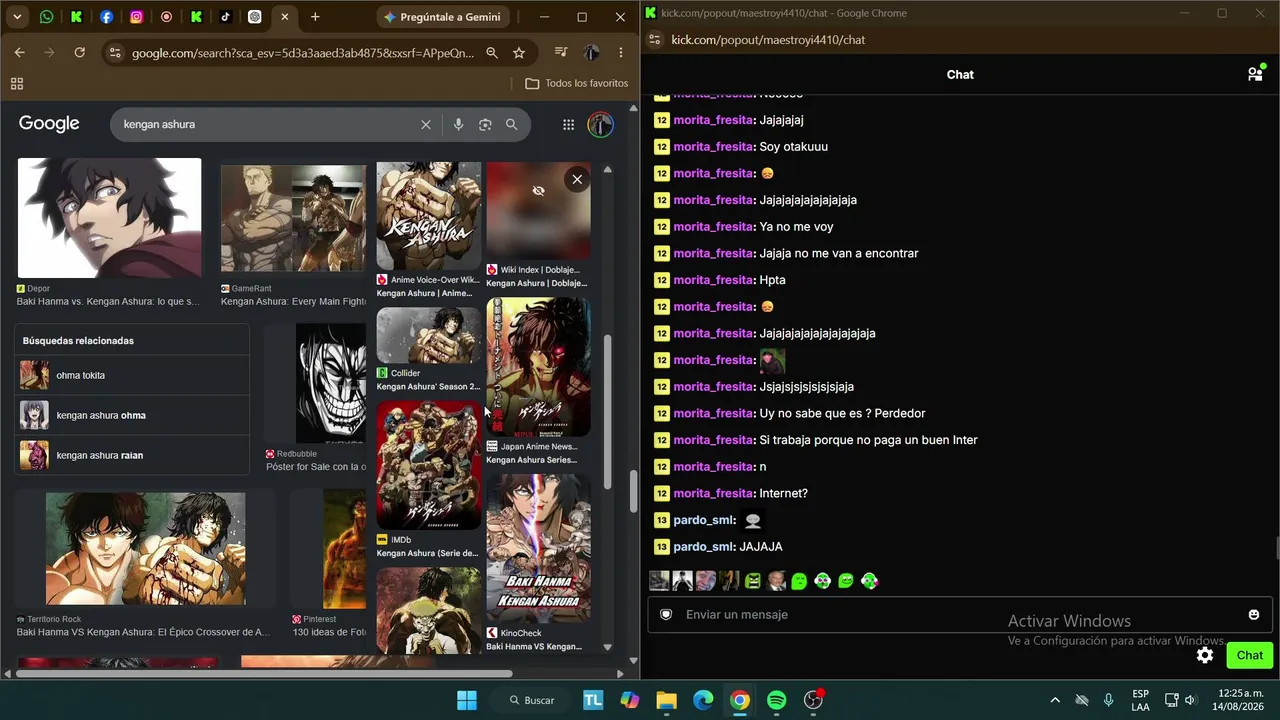Open the Todos los favoritos folder

pyautogui.click(x=577, y=83)
